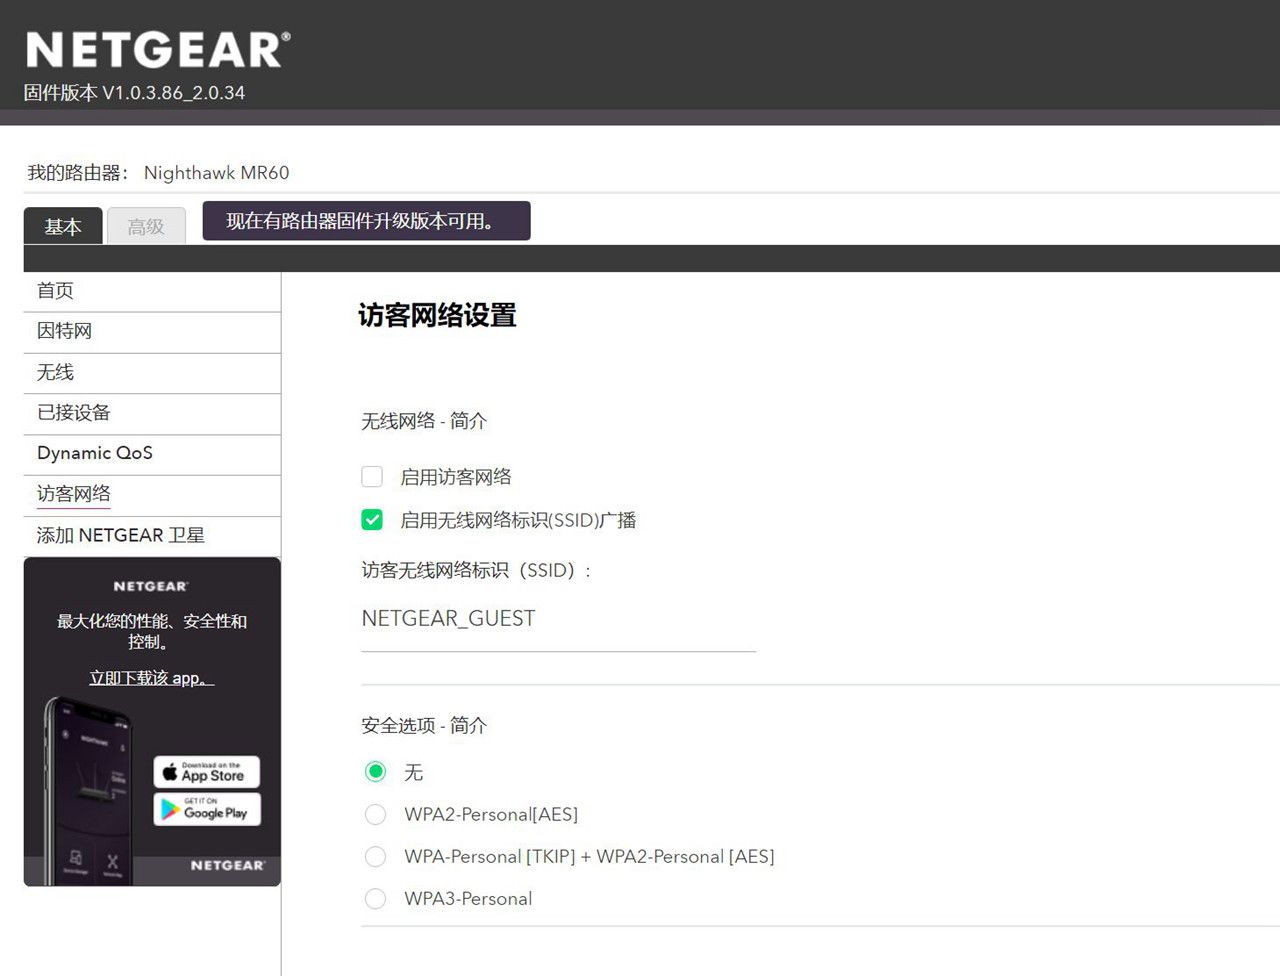The width and height of the screenshot is (1280, 976).
Task: Enable the guest network checkbox
Action: pyautogui.click(x=372, y=476)
